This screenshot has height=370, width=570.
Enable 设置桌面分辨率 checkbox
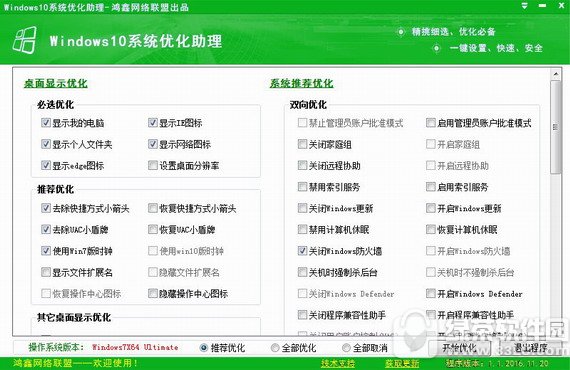point(153,165)
